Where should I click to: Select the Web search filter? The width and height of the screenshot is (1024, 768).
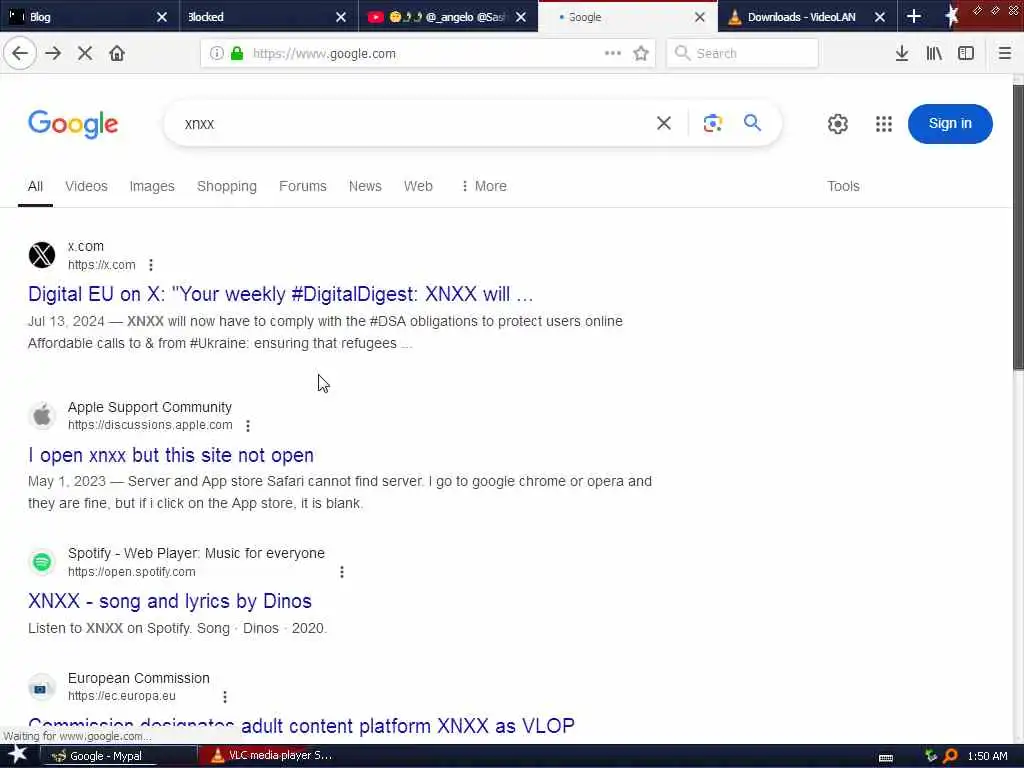pyautogui.click(x=418, y=186)
